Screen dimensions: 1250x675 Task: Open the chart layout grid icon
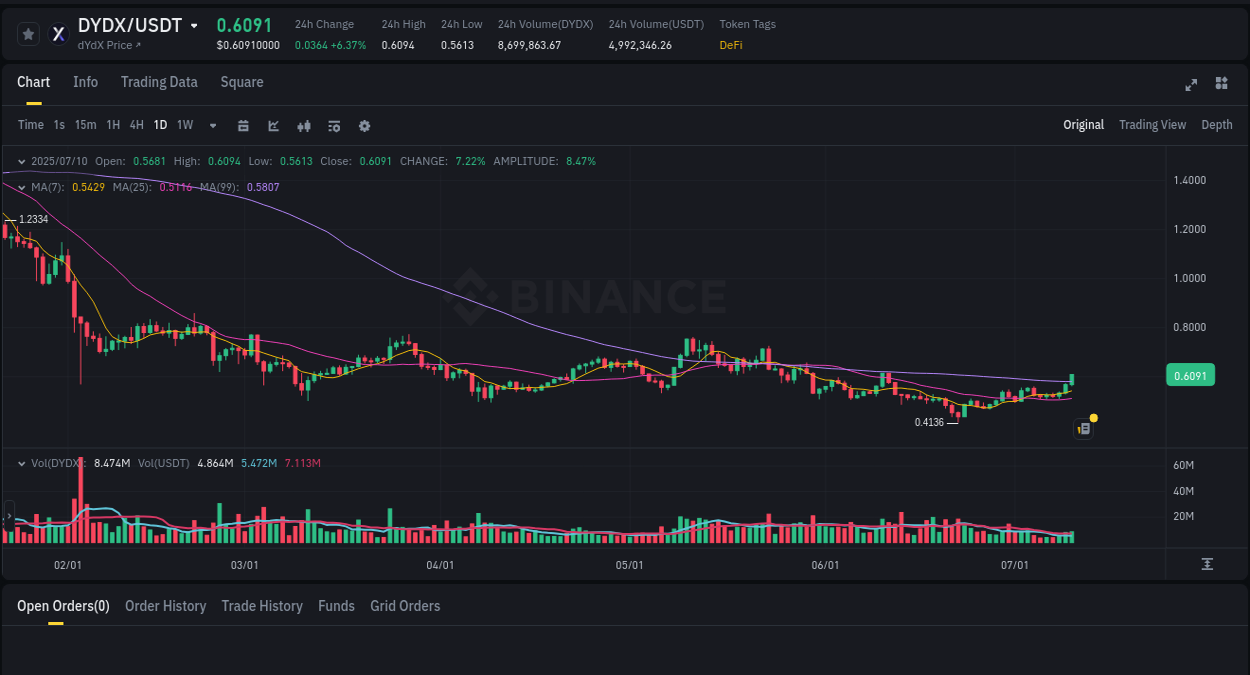tap(1221, 85)
